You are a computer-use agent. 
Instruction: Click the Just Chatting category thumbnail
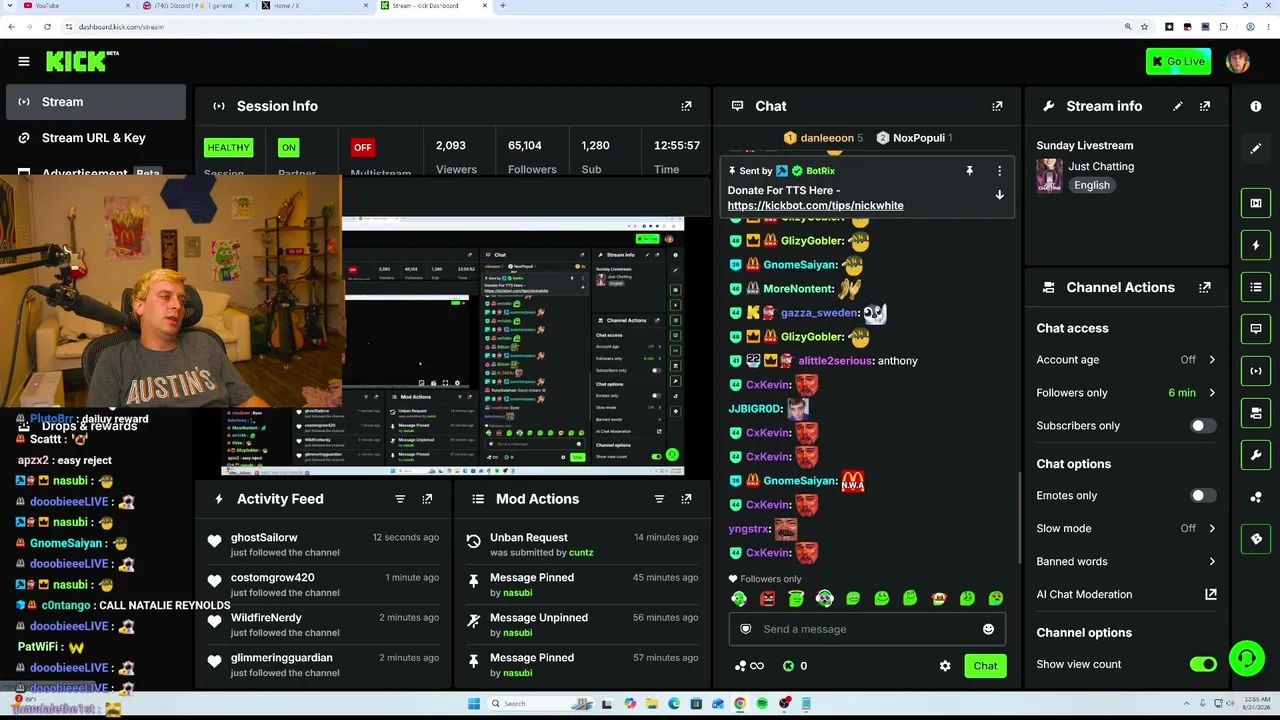click(x=1049, y=175)
